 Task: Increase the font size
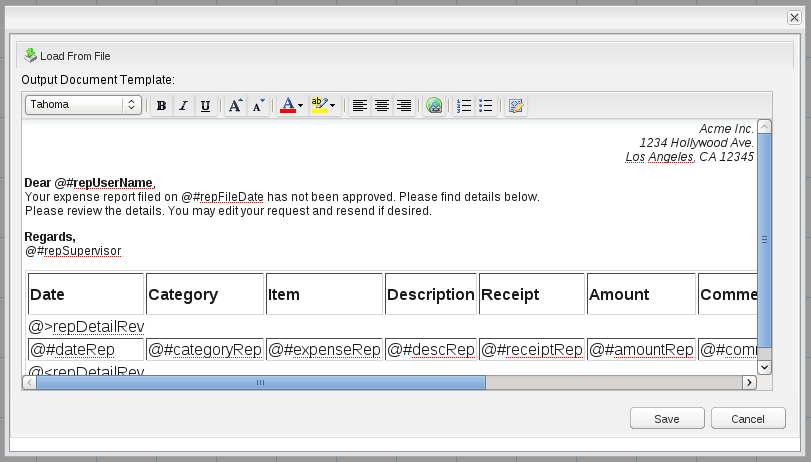click(x=234, y=105)
